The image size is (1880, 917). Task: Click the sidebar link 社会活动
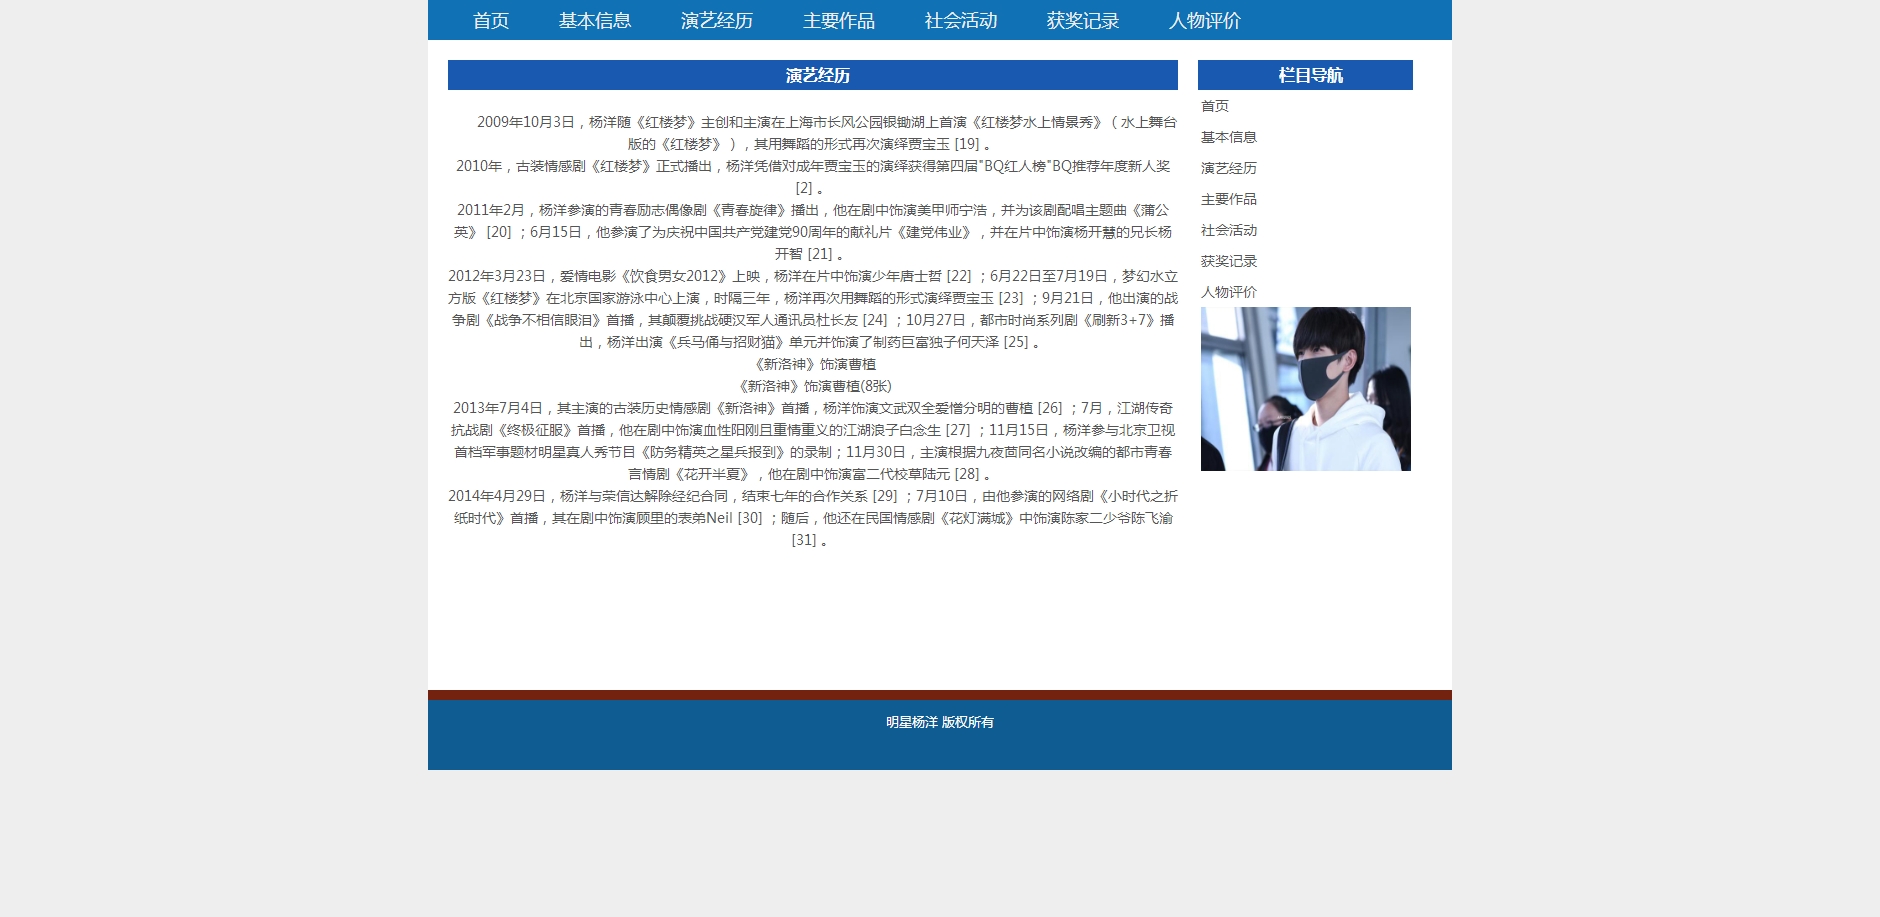(1228, 230)
